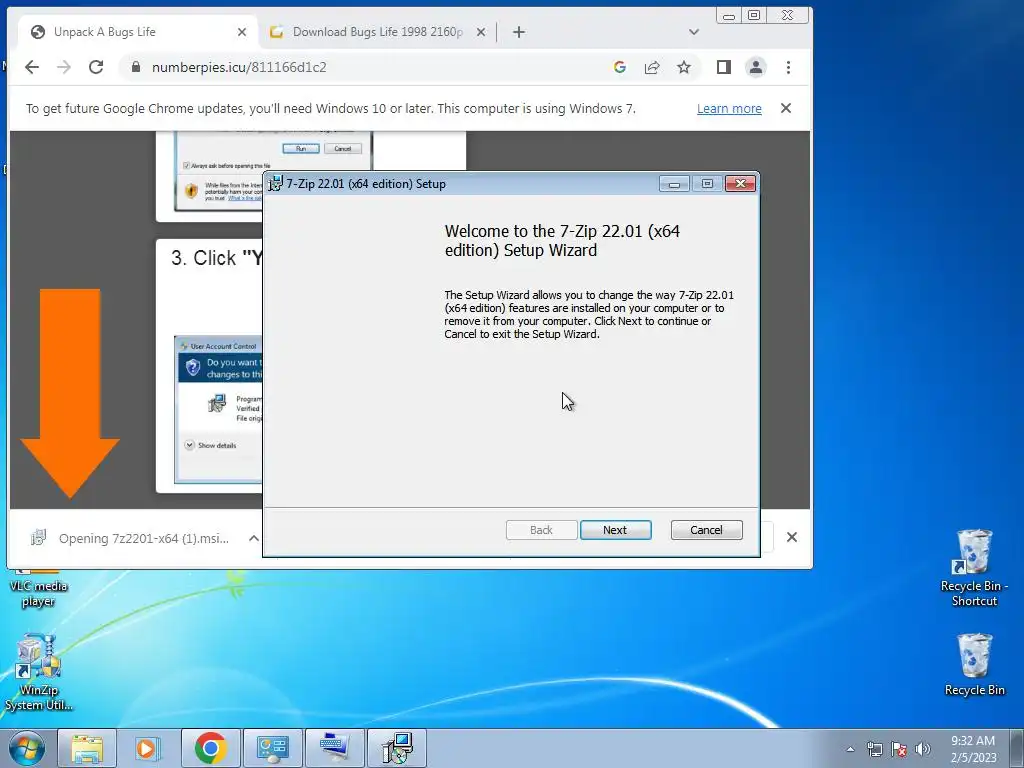Open Chrome three-dot menu
This screenshot has height=768, width=1024.
(788, 67)
